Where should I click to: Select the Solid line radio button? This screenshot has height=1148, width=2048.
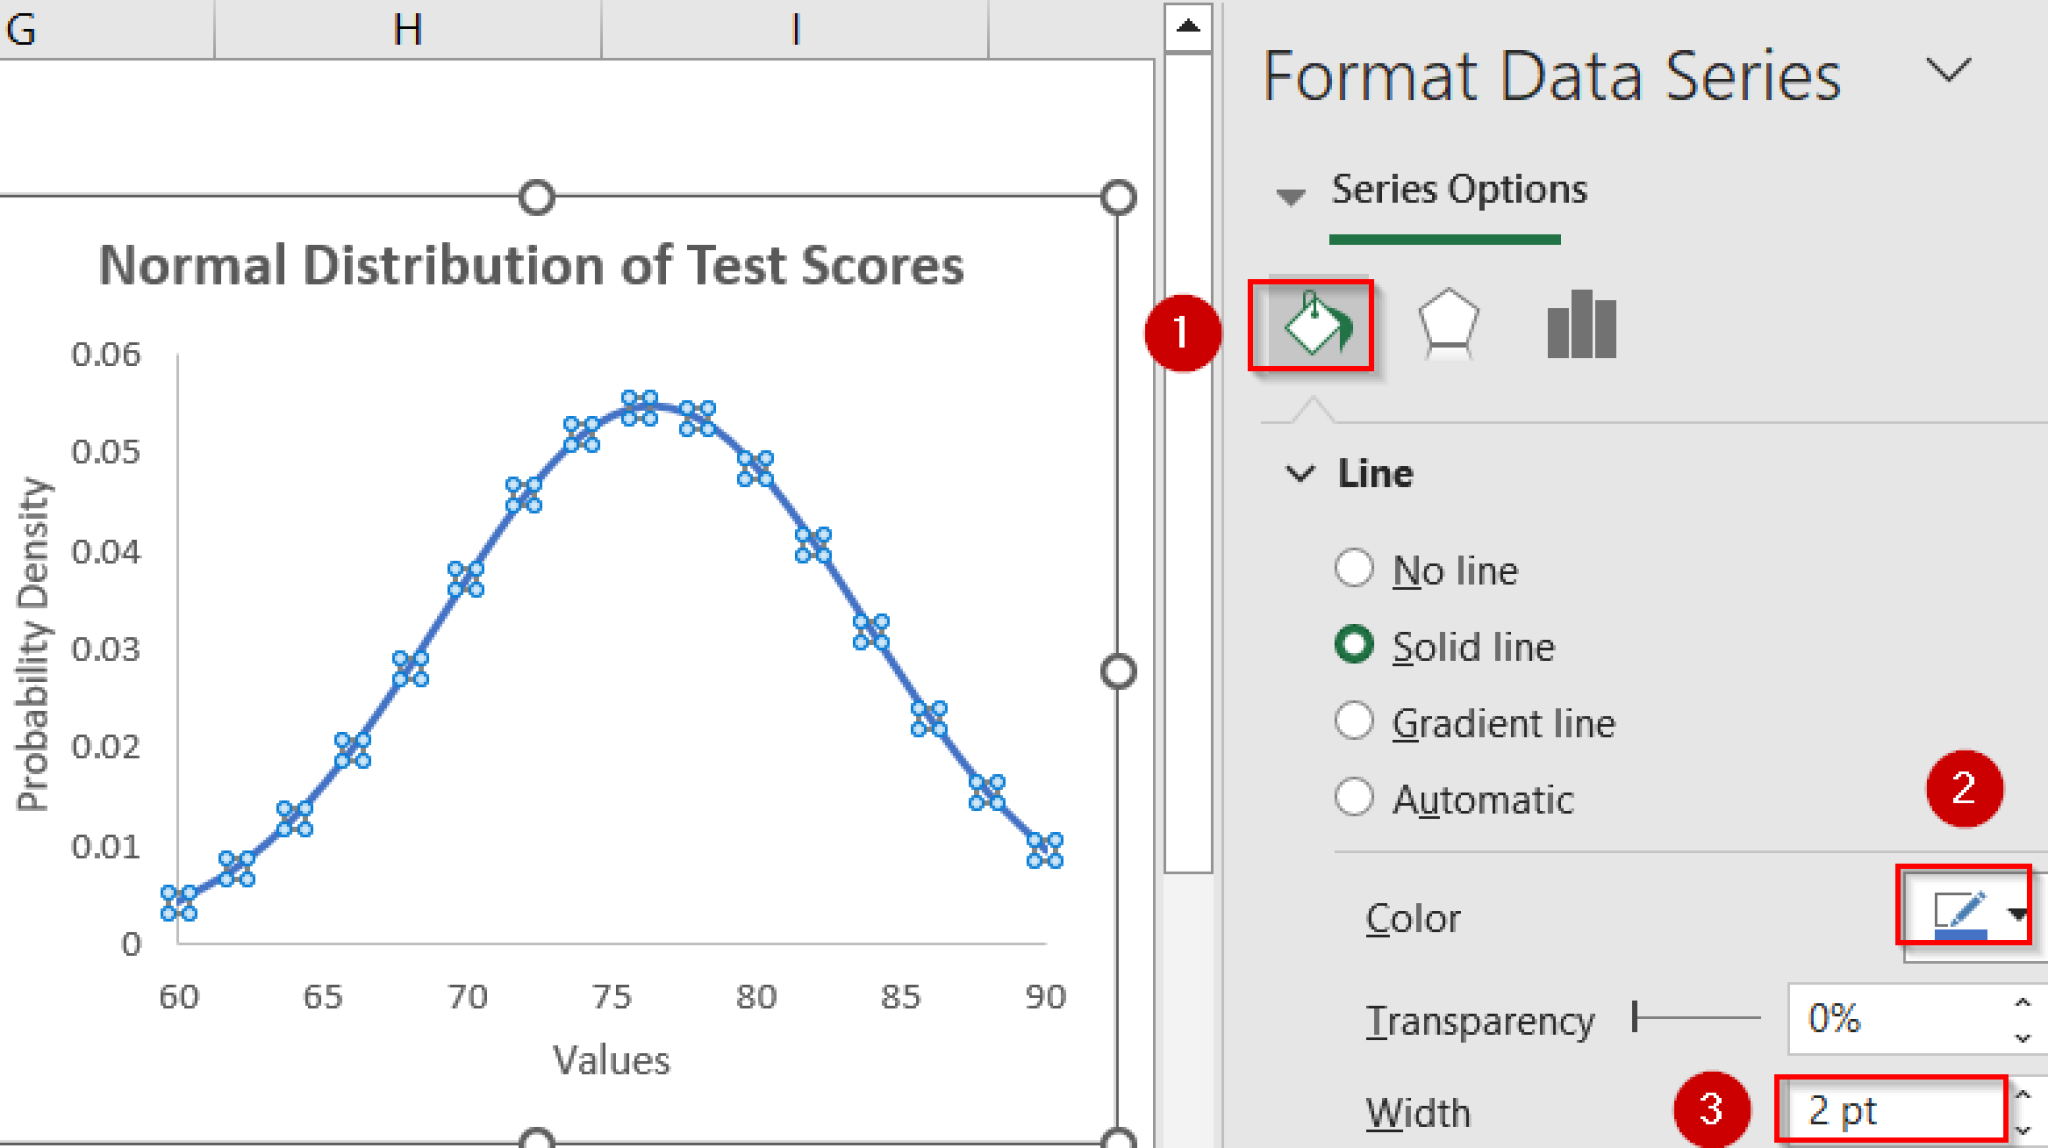1354,645
